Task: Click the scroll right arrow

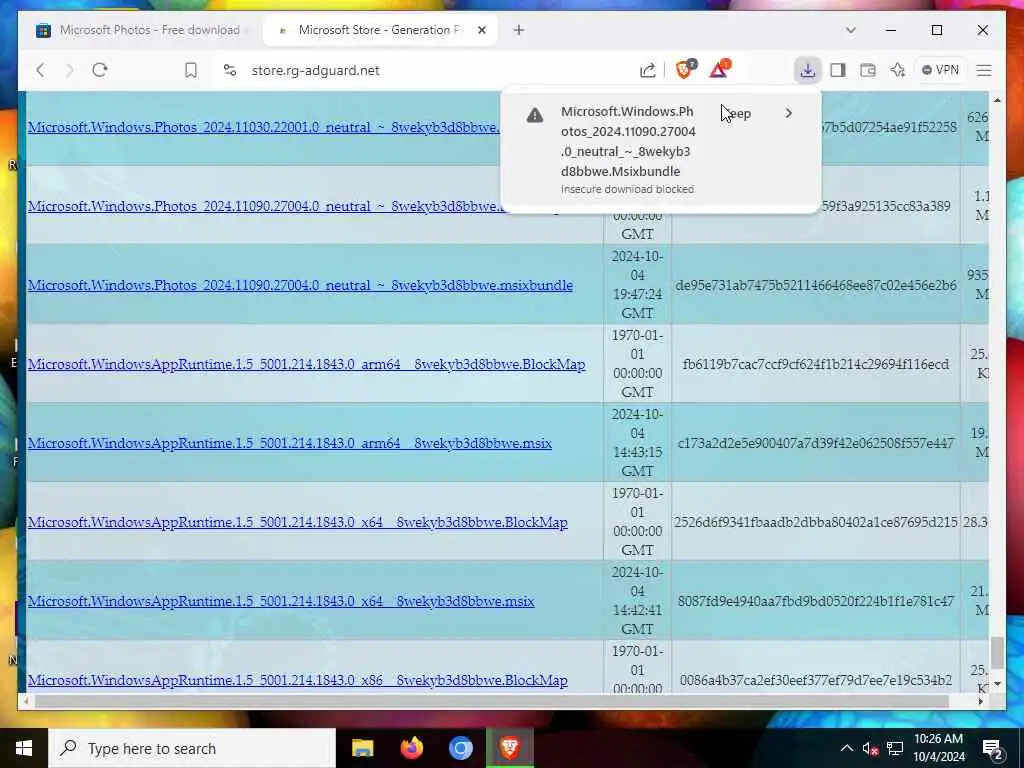Action: [x=981, y=701]
